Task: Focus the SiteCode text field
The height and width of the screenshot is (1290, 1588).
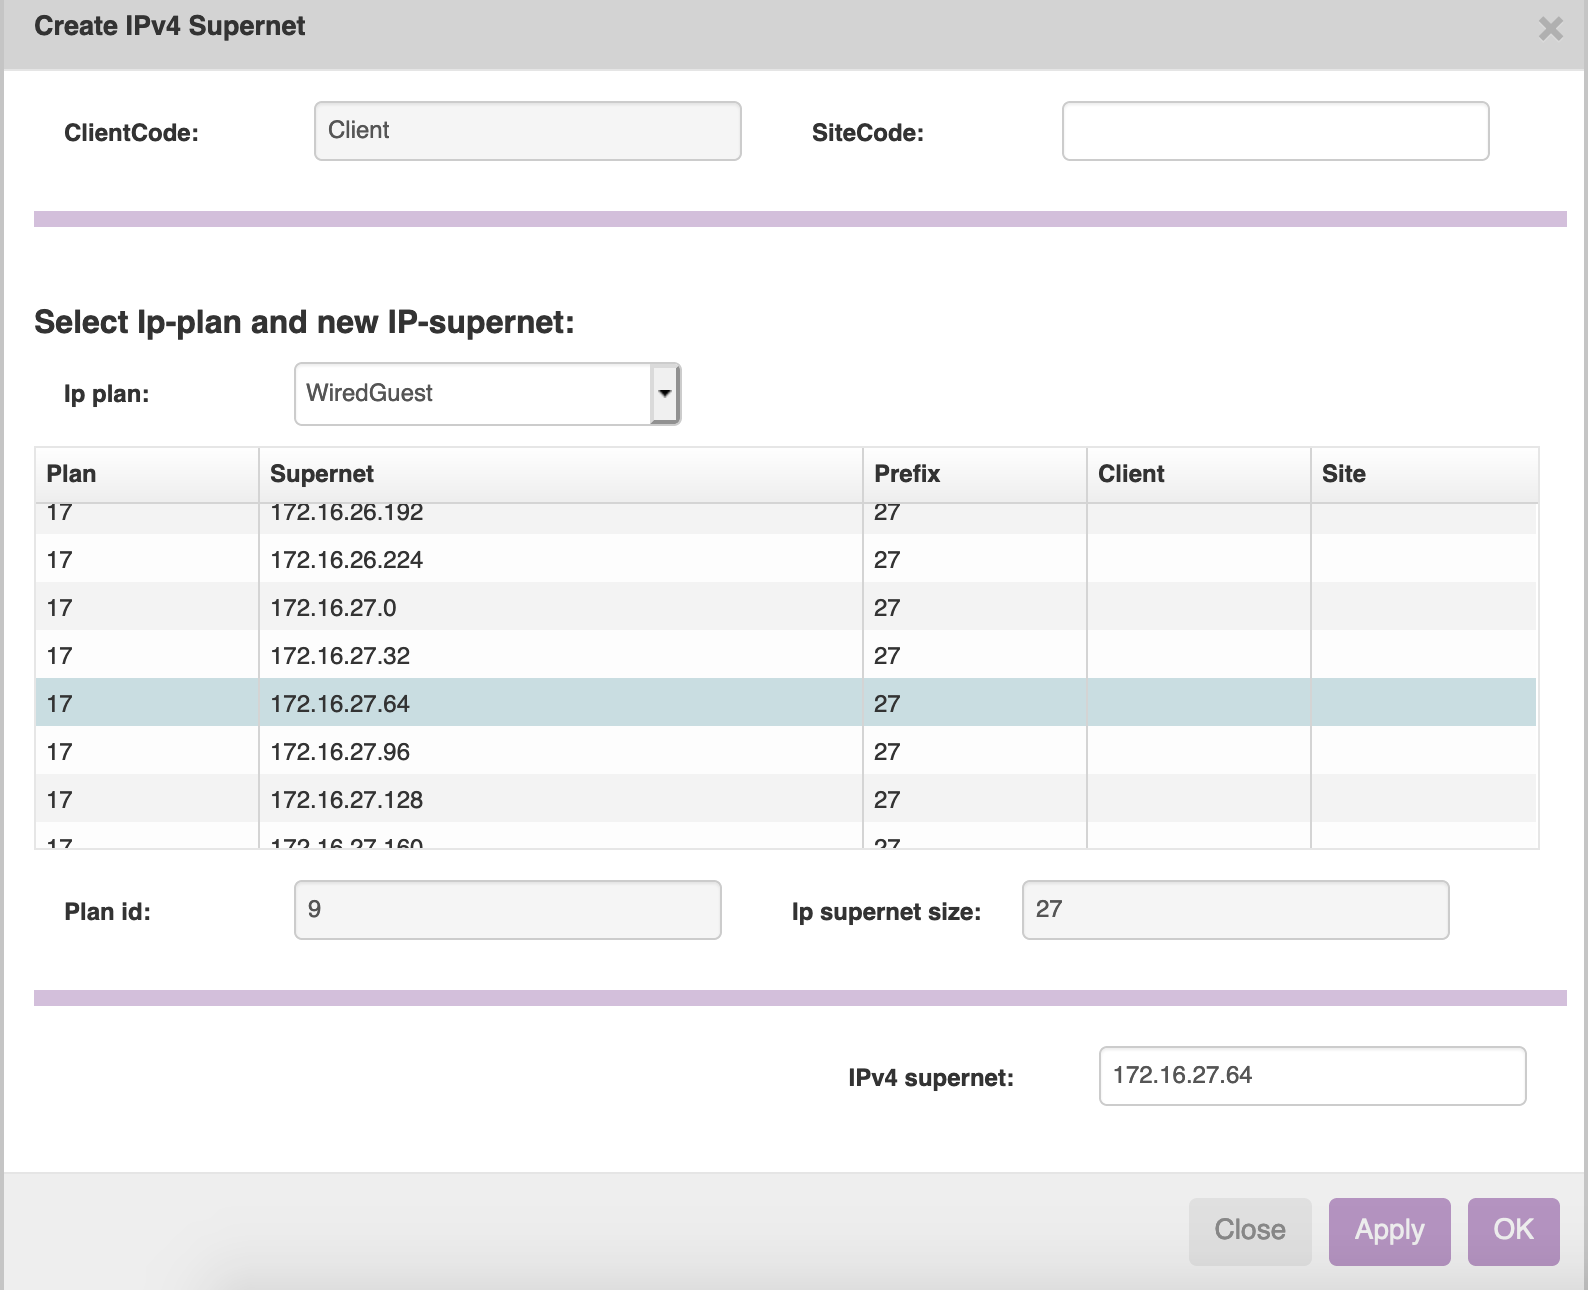Action: (x=1275, y=131)
